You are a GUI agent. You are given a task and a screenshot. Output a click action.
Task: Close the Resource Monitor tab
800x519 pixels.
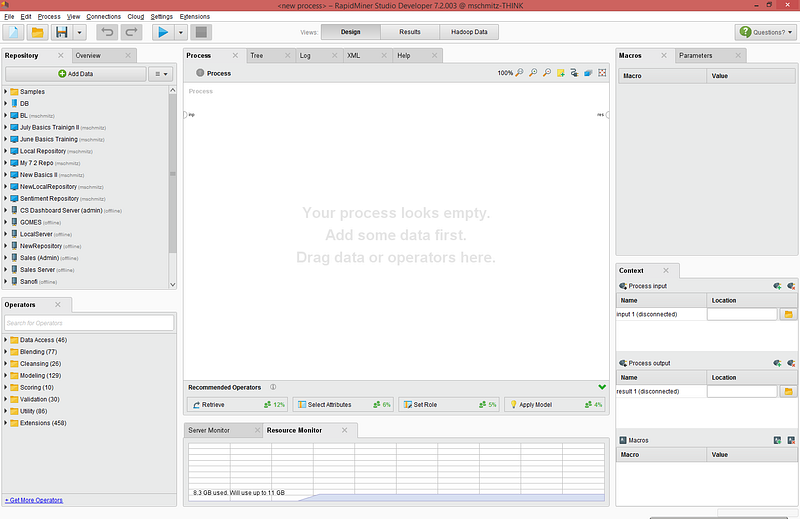pyautogui.click(x=344, y=430)
